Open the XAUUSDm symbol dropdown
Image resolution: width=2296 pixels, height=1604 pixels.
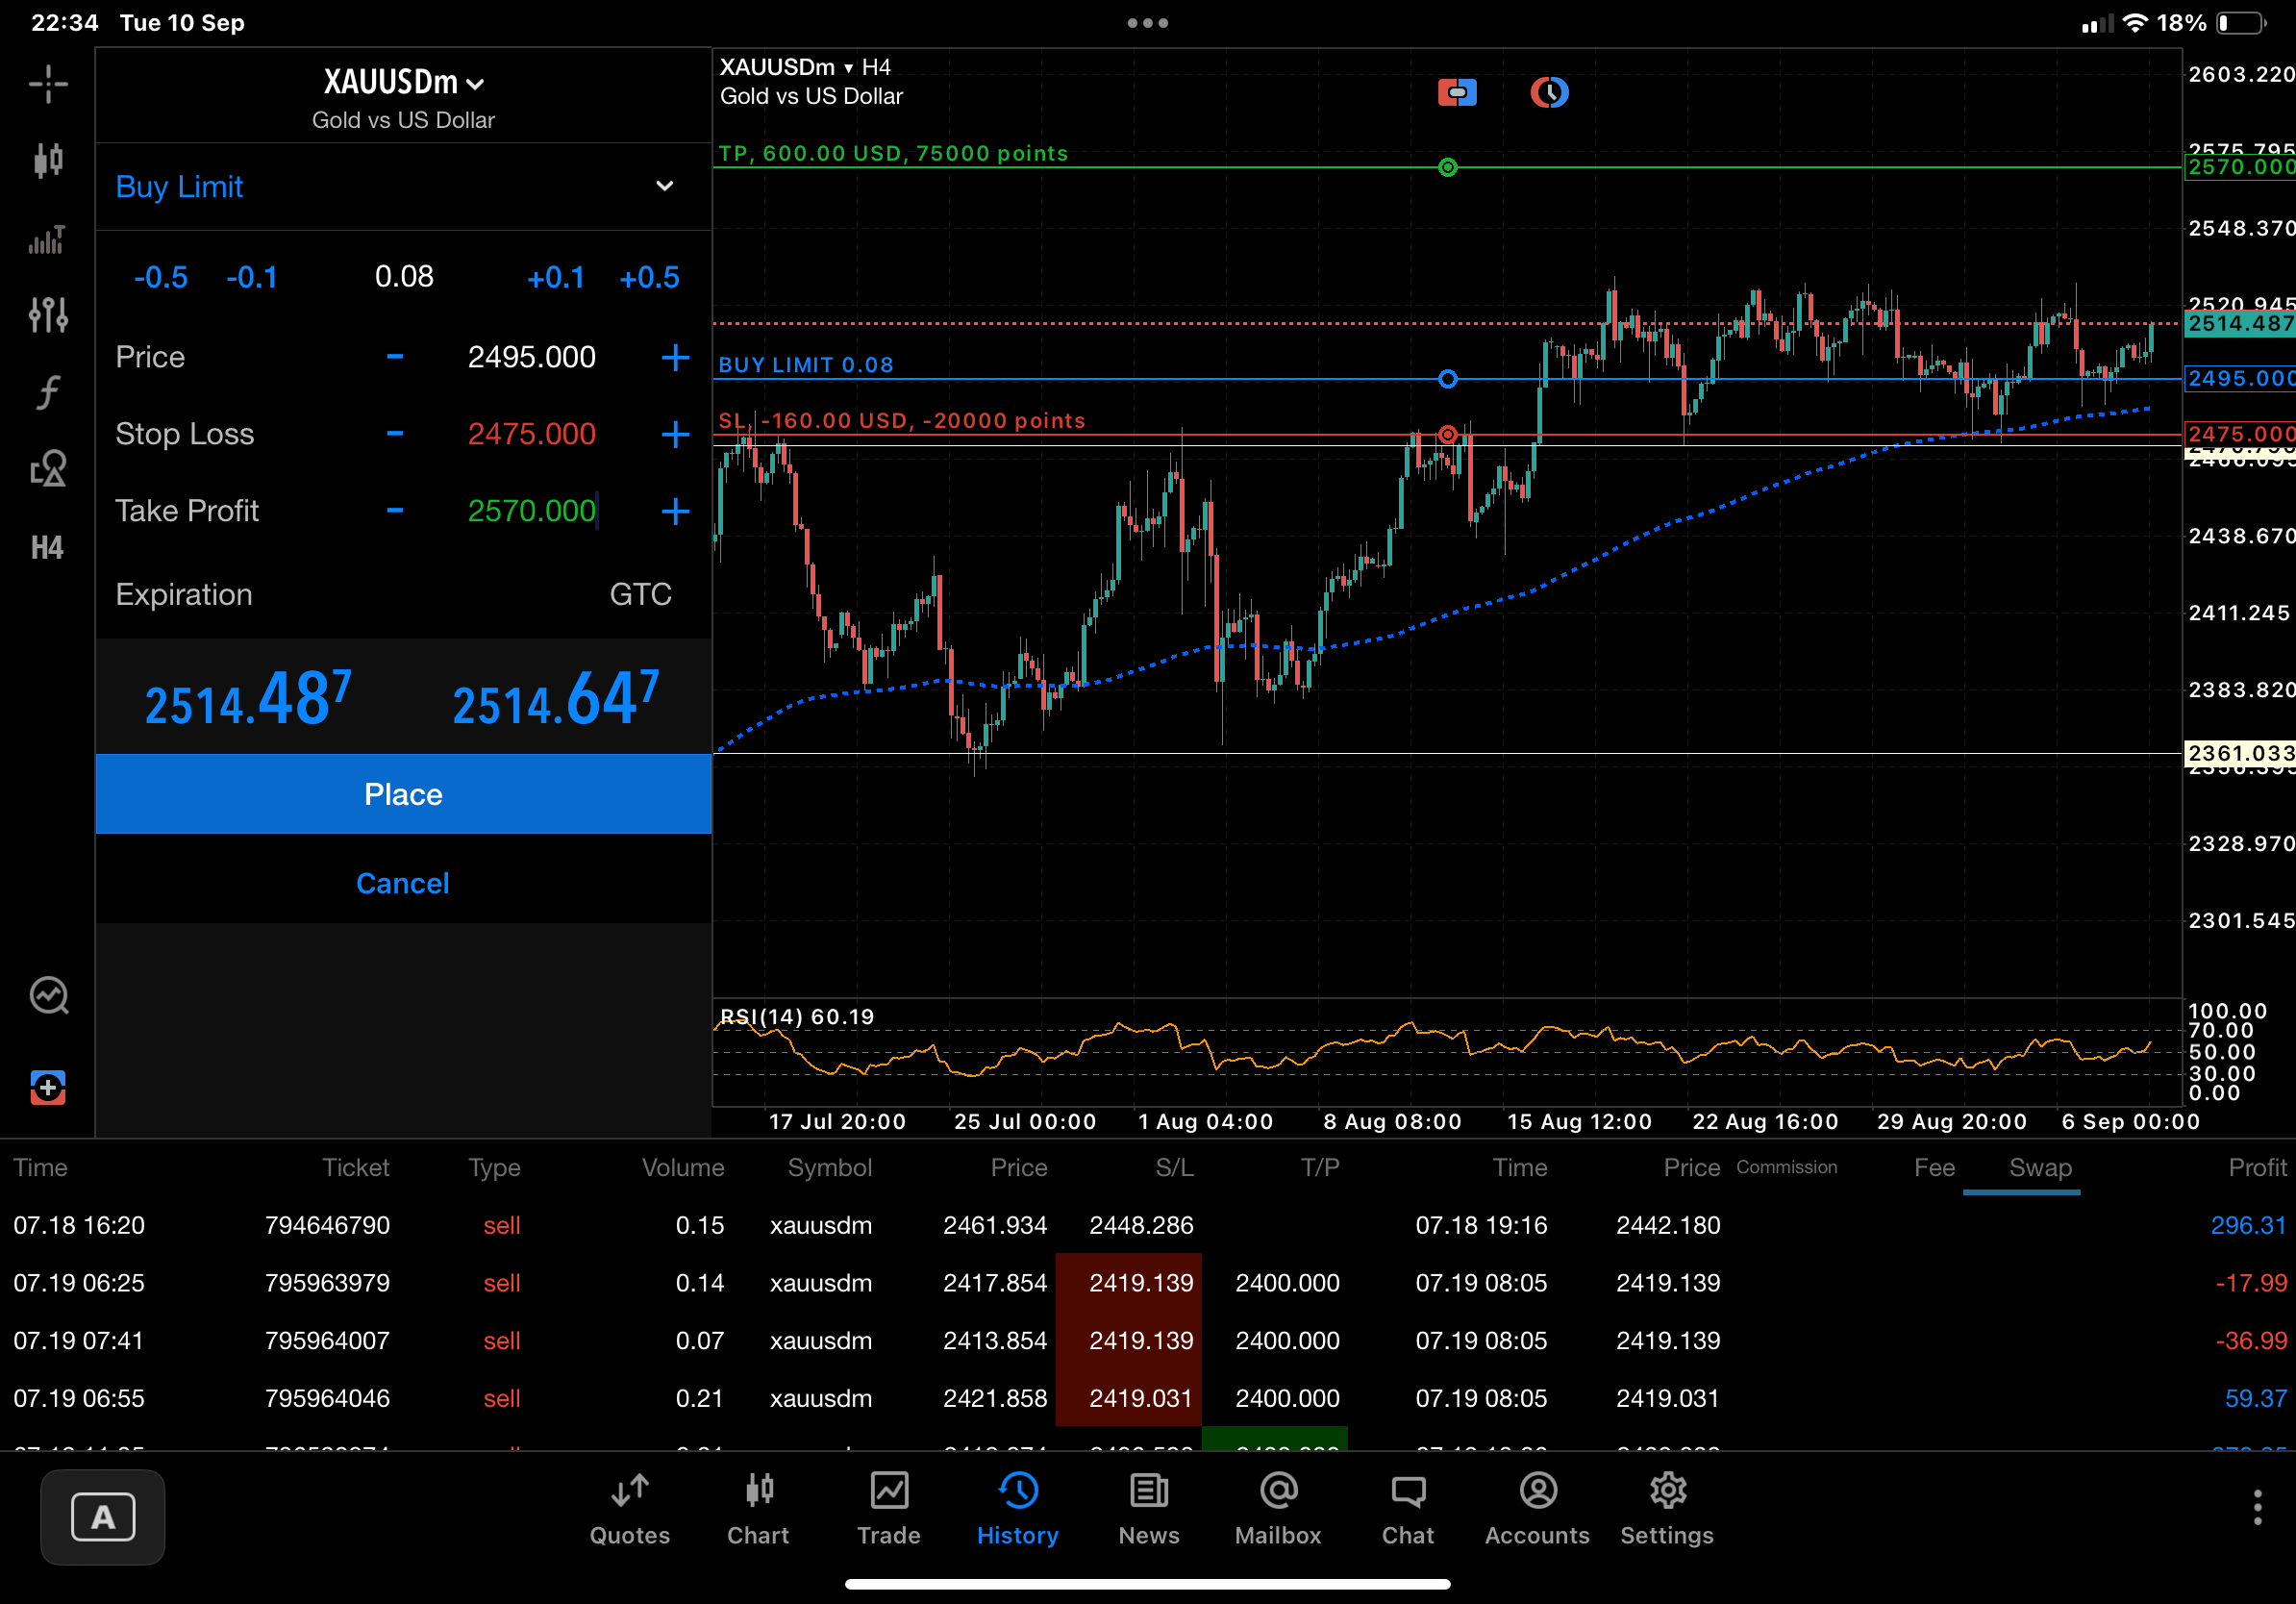(x=403, y=82)
